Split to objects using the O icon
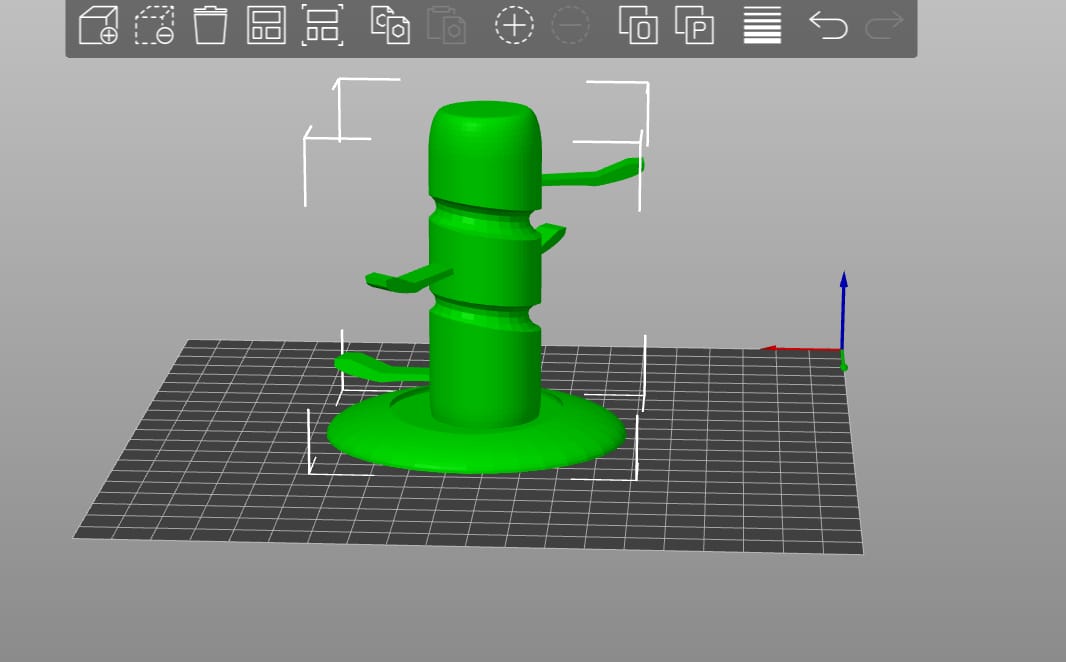The height and width of the screenshot is (662, 1066). [638, 25]
